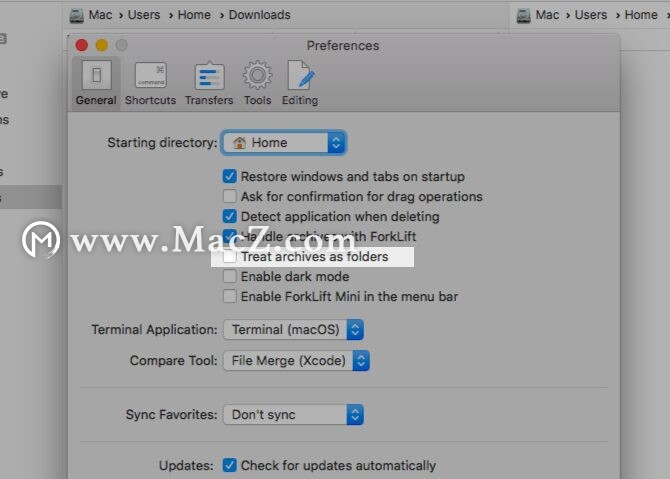Toggle Check for updates automatically

[x=229, y=465]
